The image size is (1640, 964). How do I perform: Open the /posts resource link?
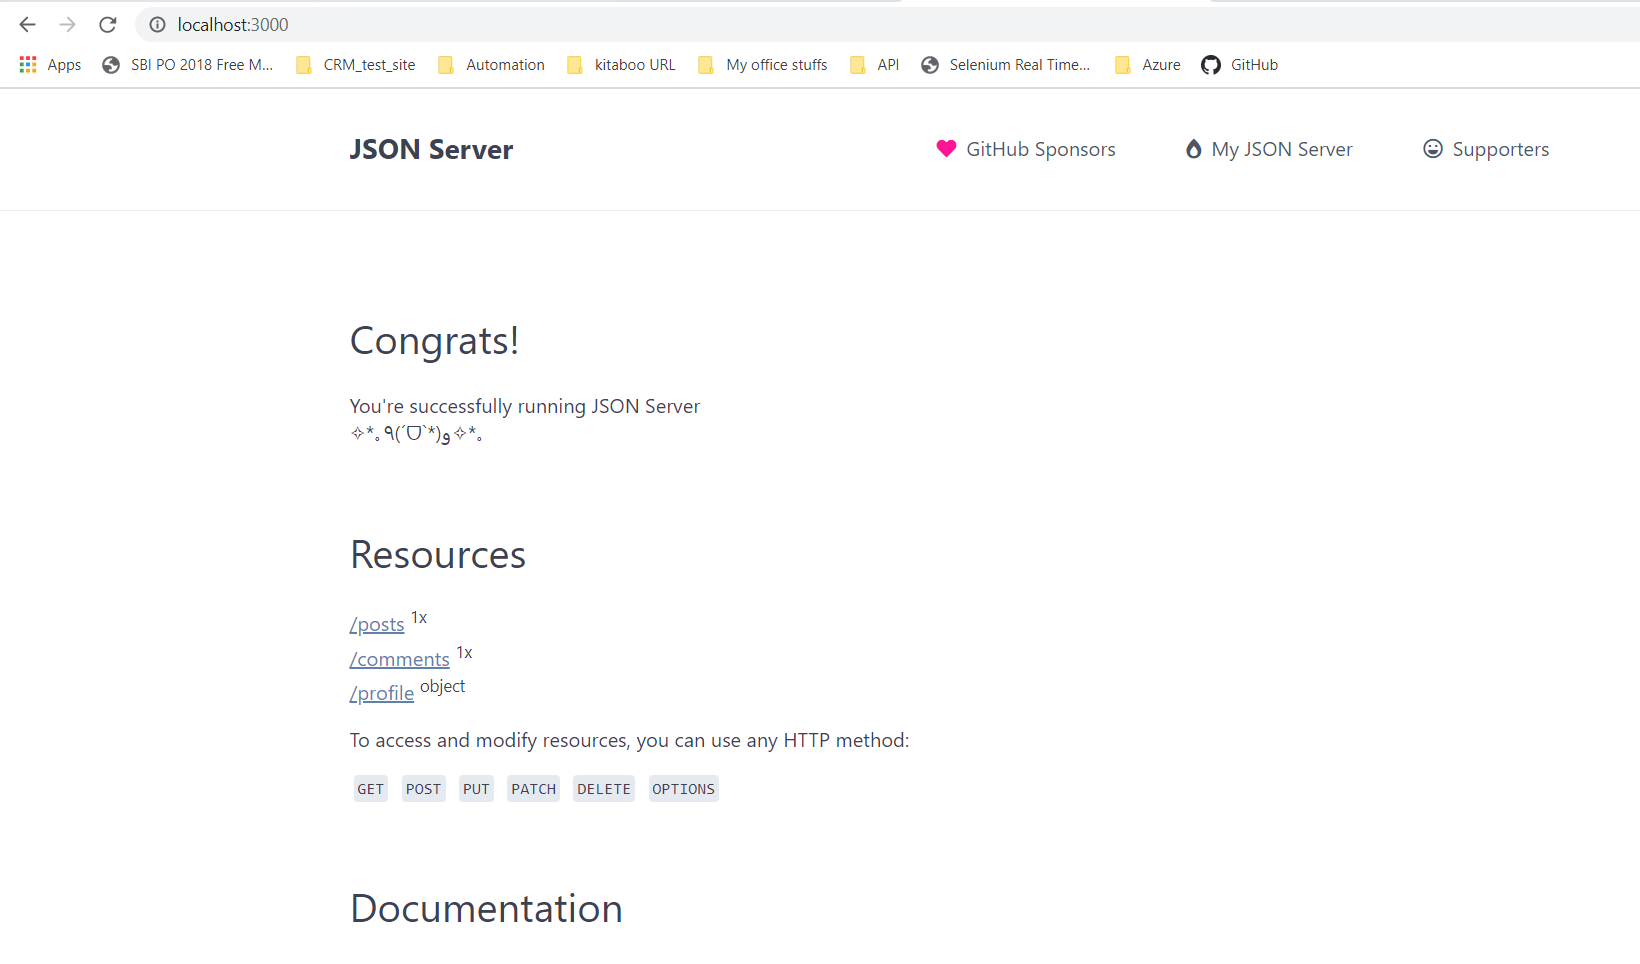376,624
